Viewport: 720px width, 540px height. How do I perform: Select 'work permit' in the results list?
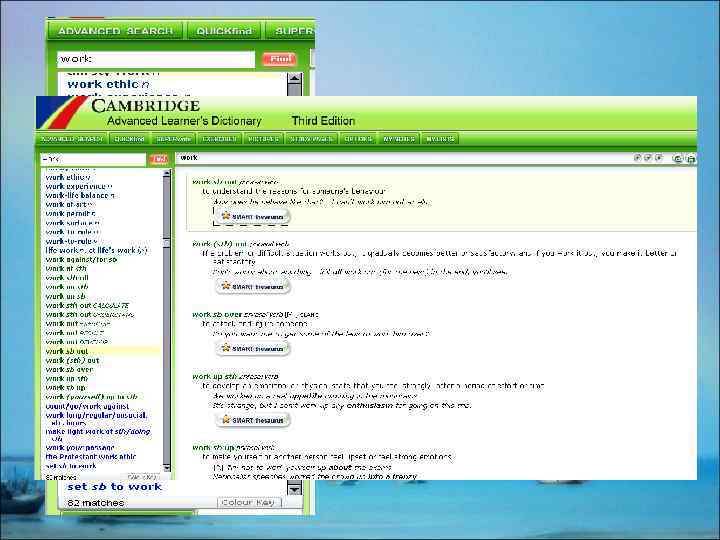(x=70, y=214)
